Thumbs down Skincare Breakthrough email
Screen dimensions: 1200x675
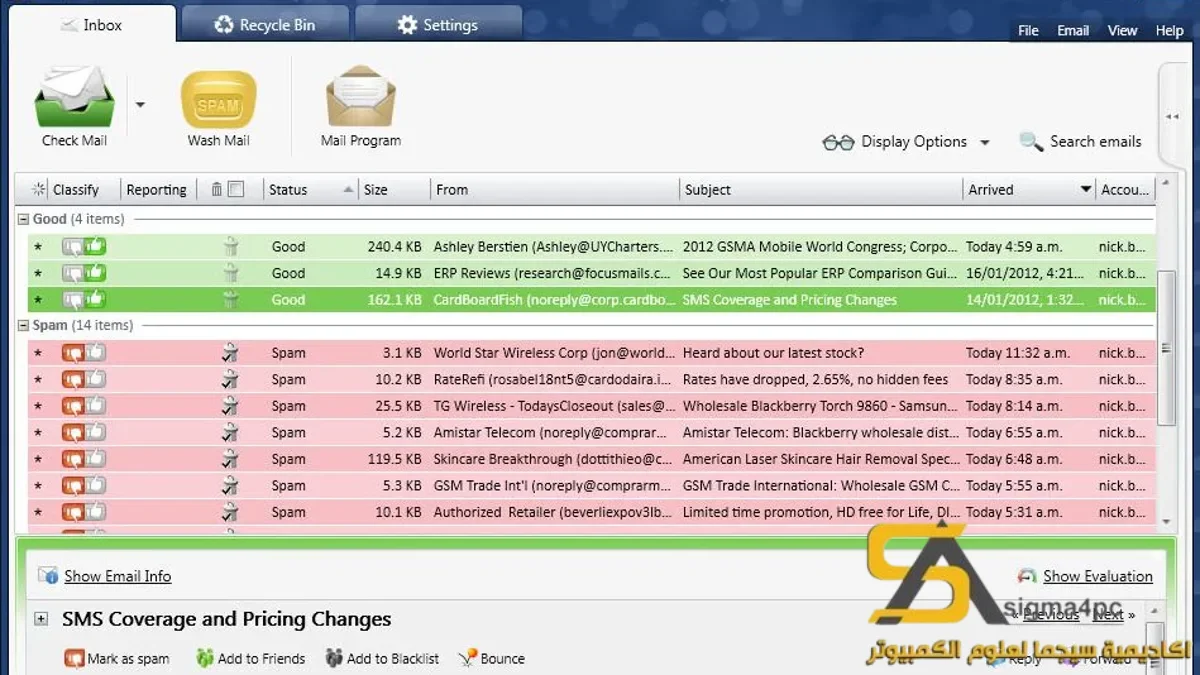pyautogui.click(x=73, y=459)
